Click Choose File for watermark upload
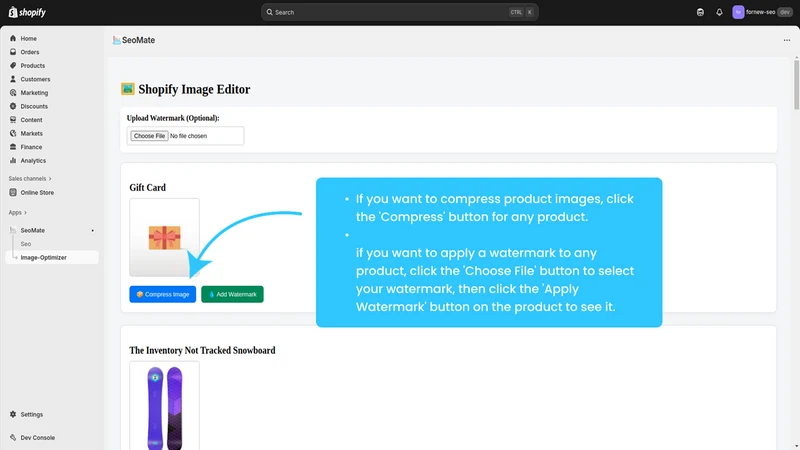 149,136
